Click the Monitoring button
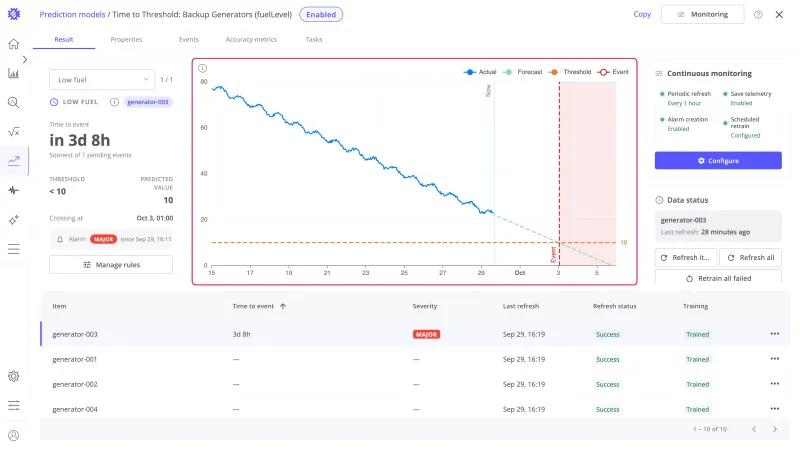 (703, 14)
